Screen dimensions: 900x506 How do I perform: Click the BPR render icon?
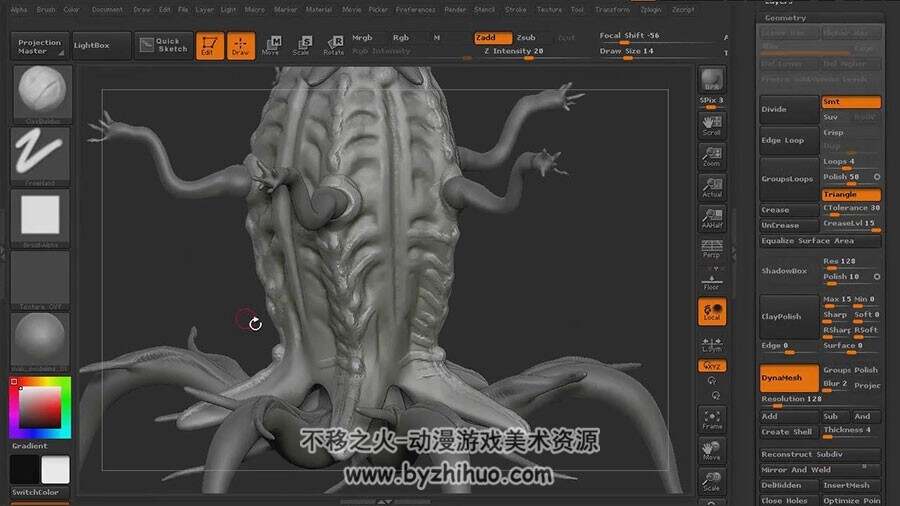(x=712, y=80)
